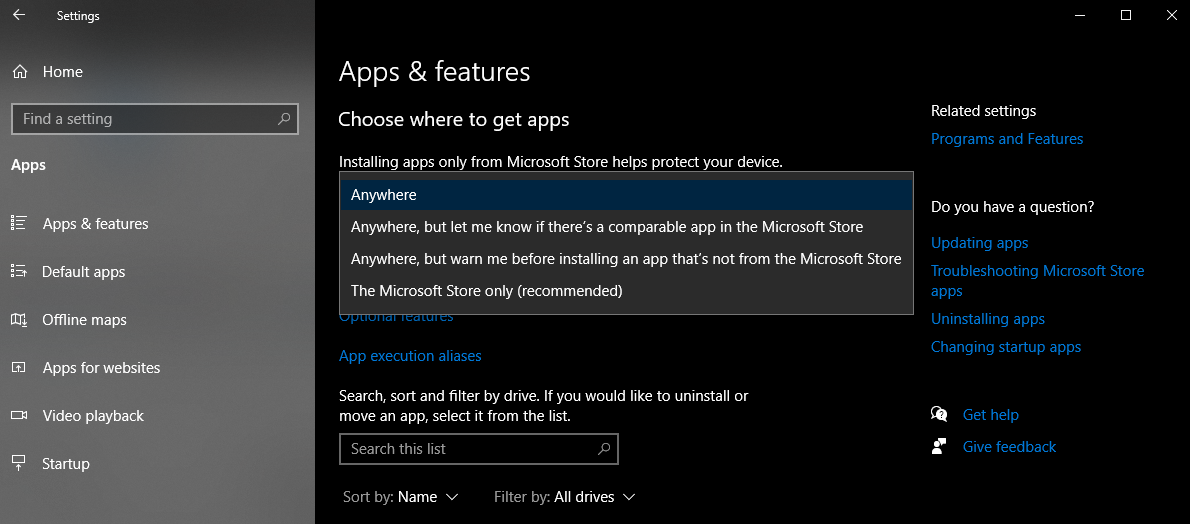Select the Anywhere option in dropdown

click(384, 195)
